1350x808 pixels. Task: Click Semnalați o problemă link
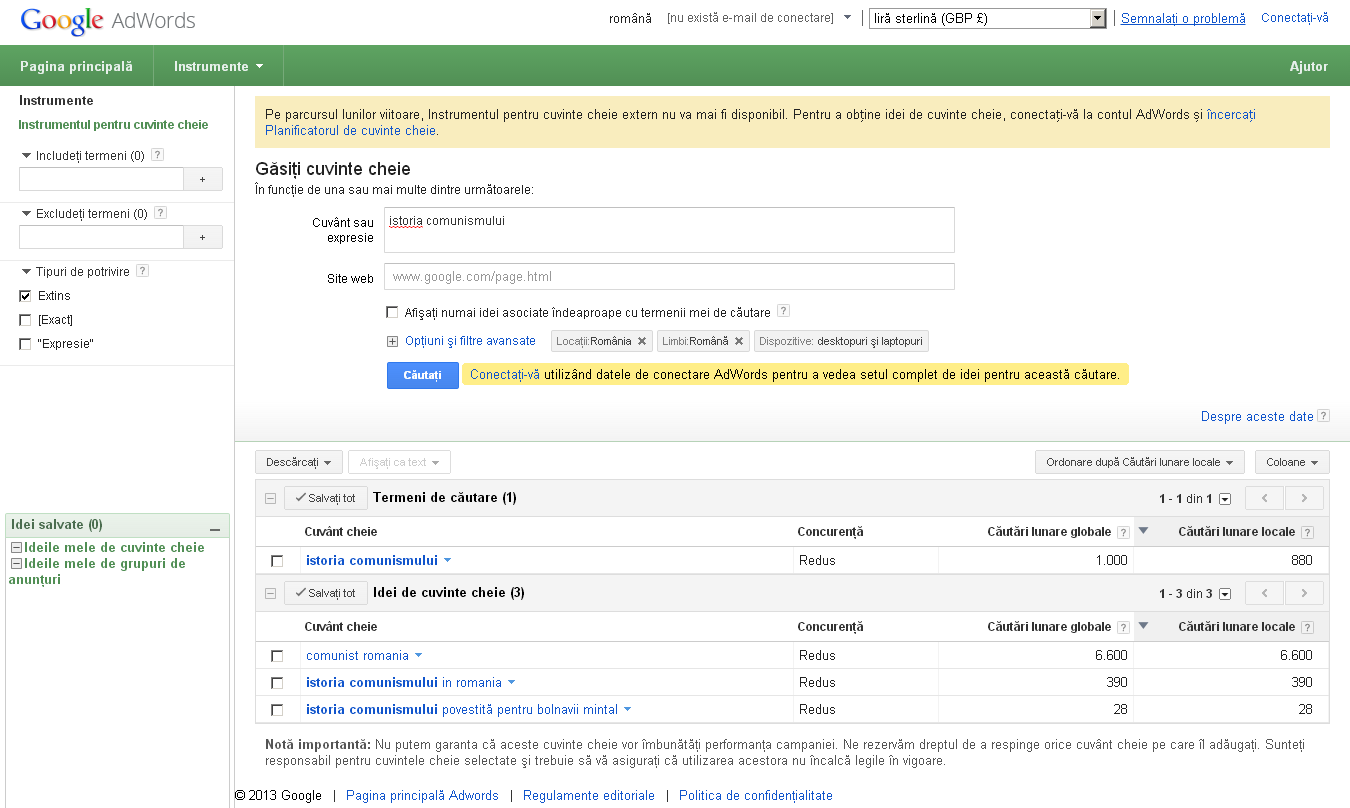point(1183,18)
